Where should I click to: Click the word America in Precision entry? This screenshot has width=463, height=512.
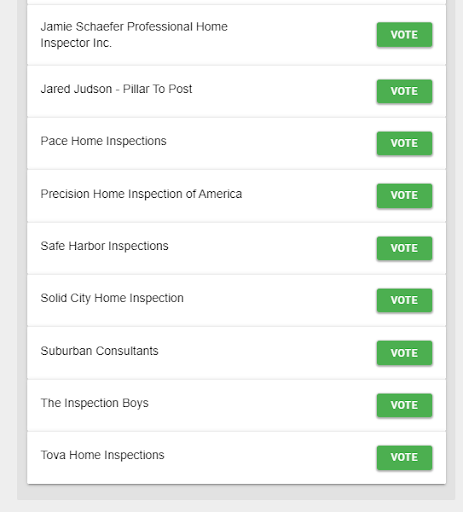220,194
